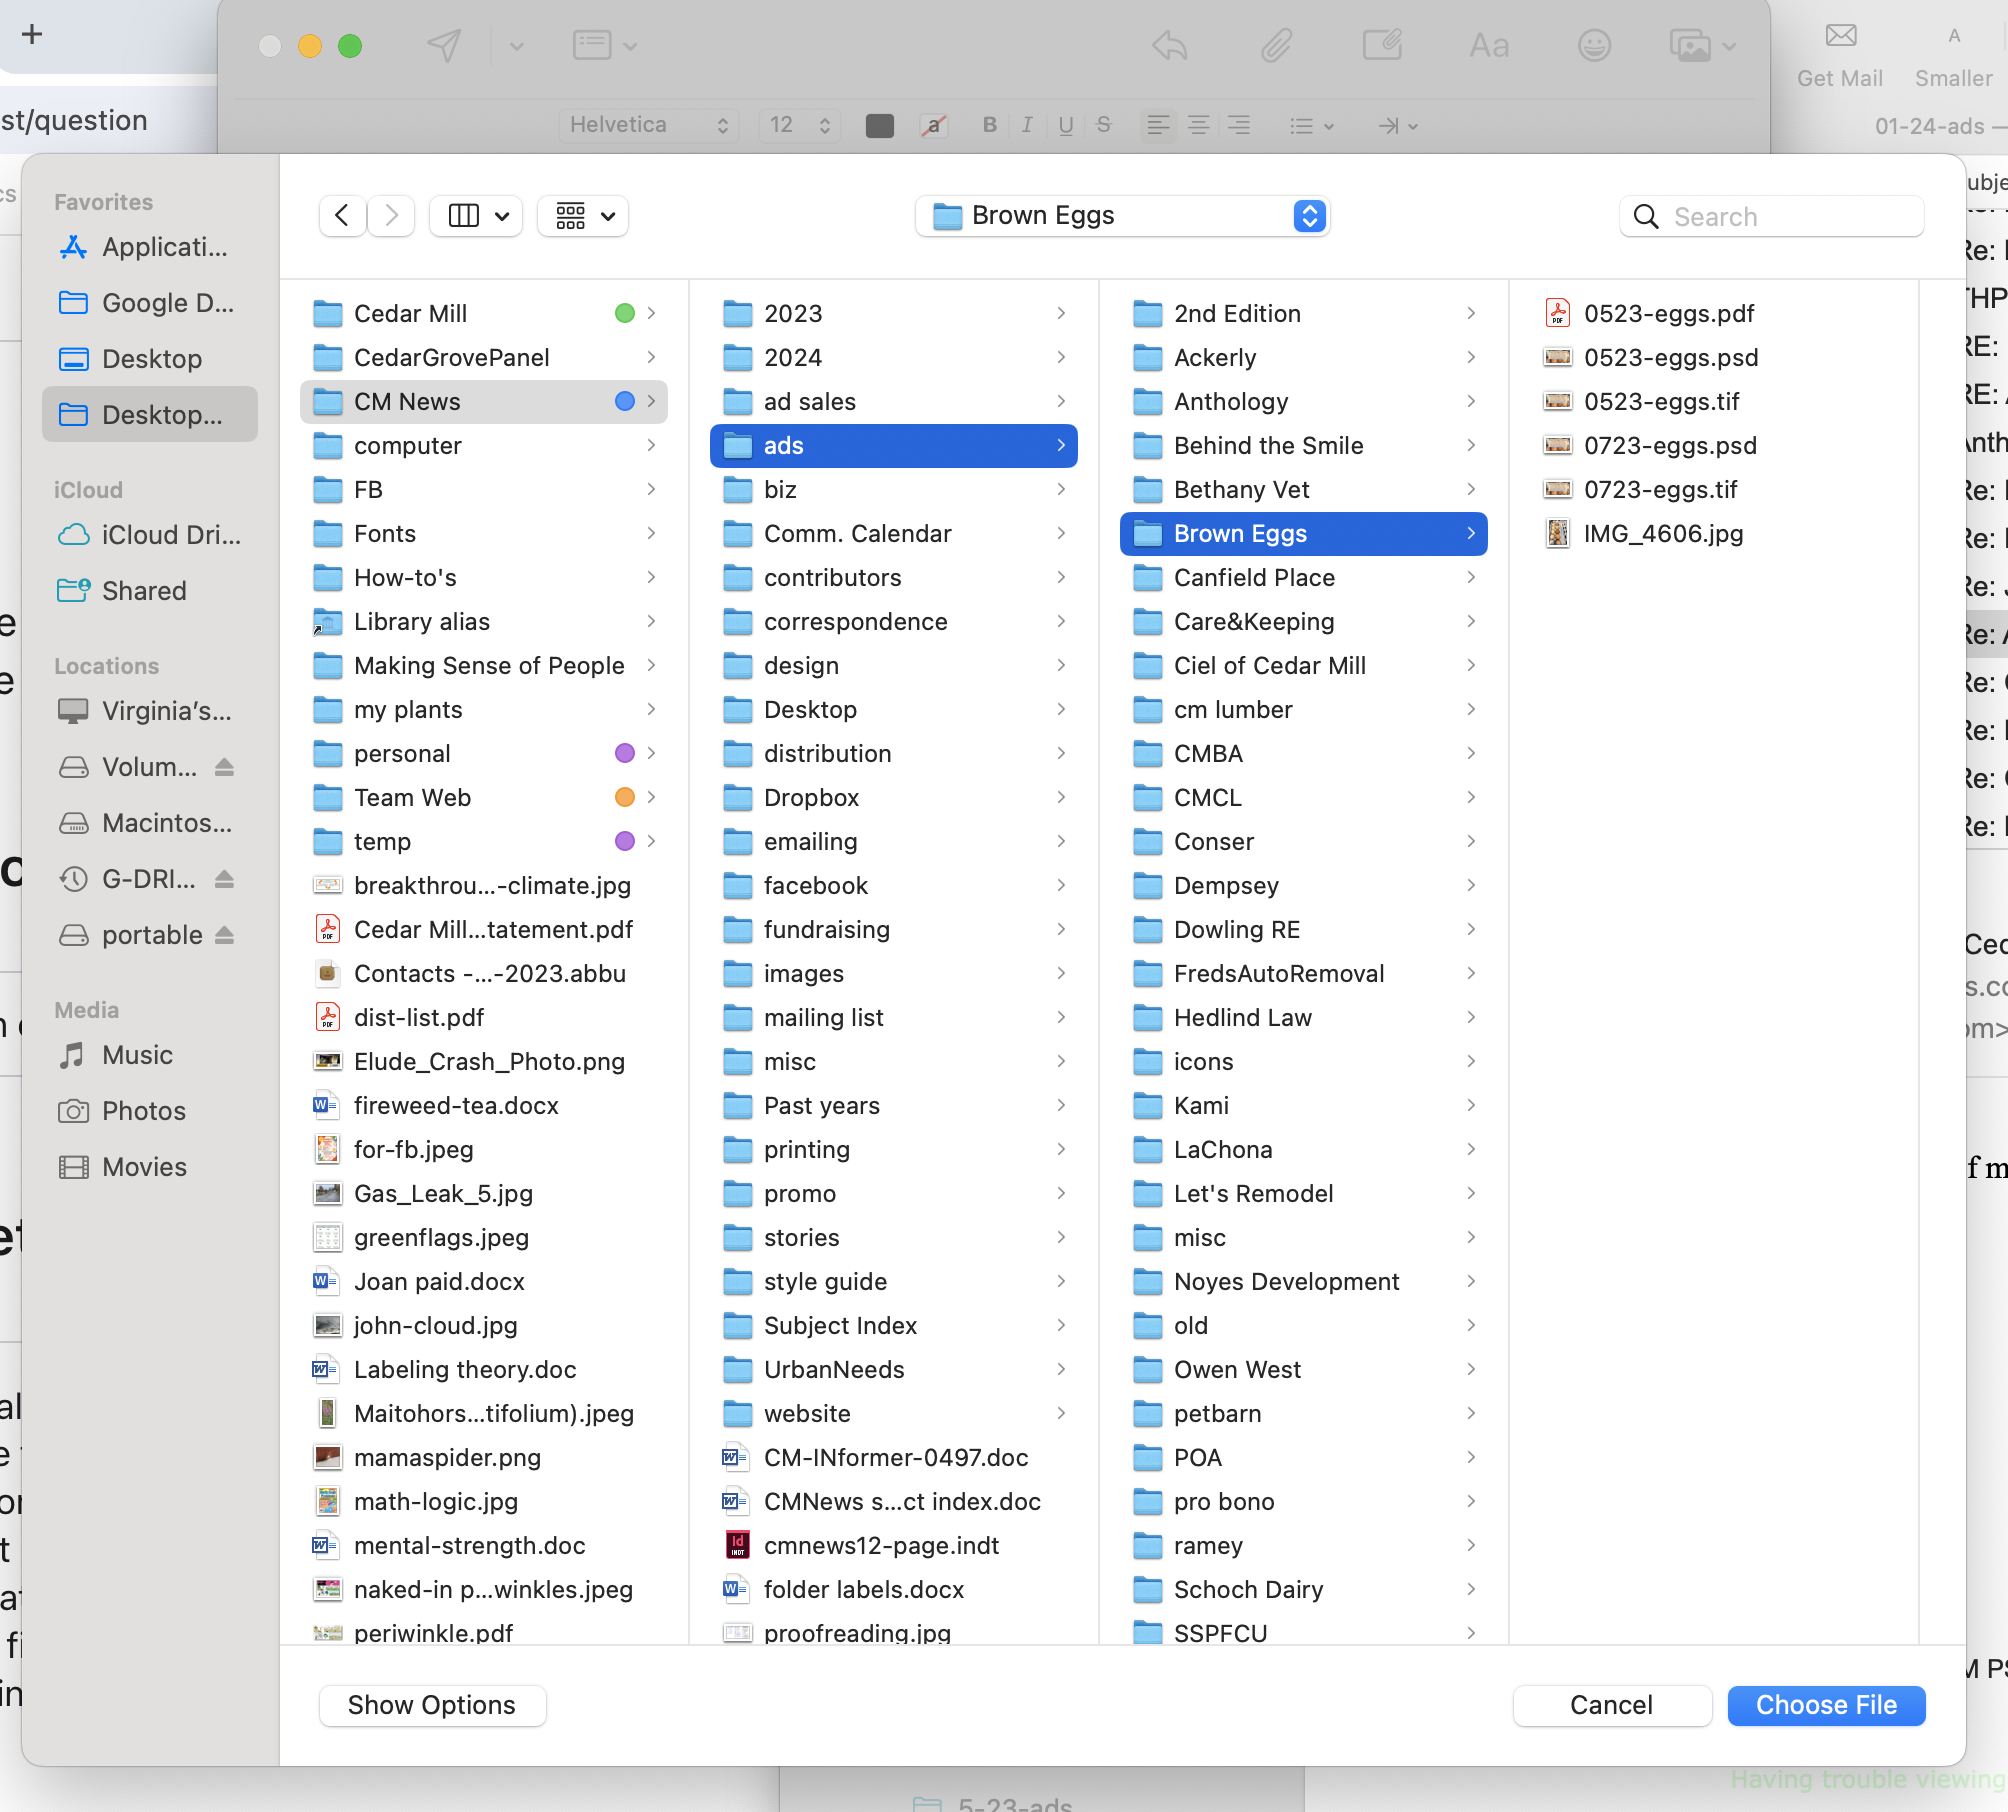Click the emoji smiley icon
The width and height of the screenshot is (2008, 1812).
point(1594,45)
